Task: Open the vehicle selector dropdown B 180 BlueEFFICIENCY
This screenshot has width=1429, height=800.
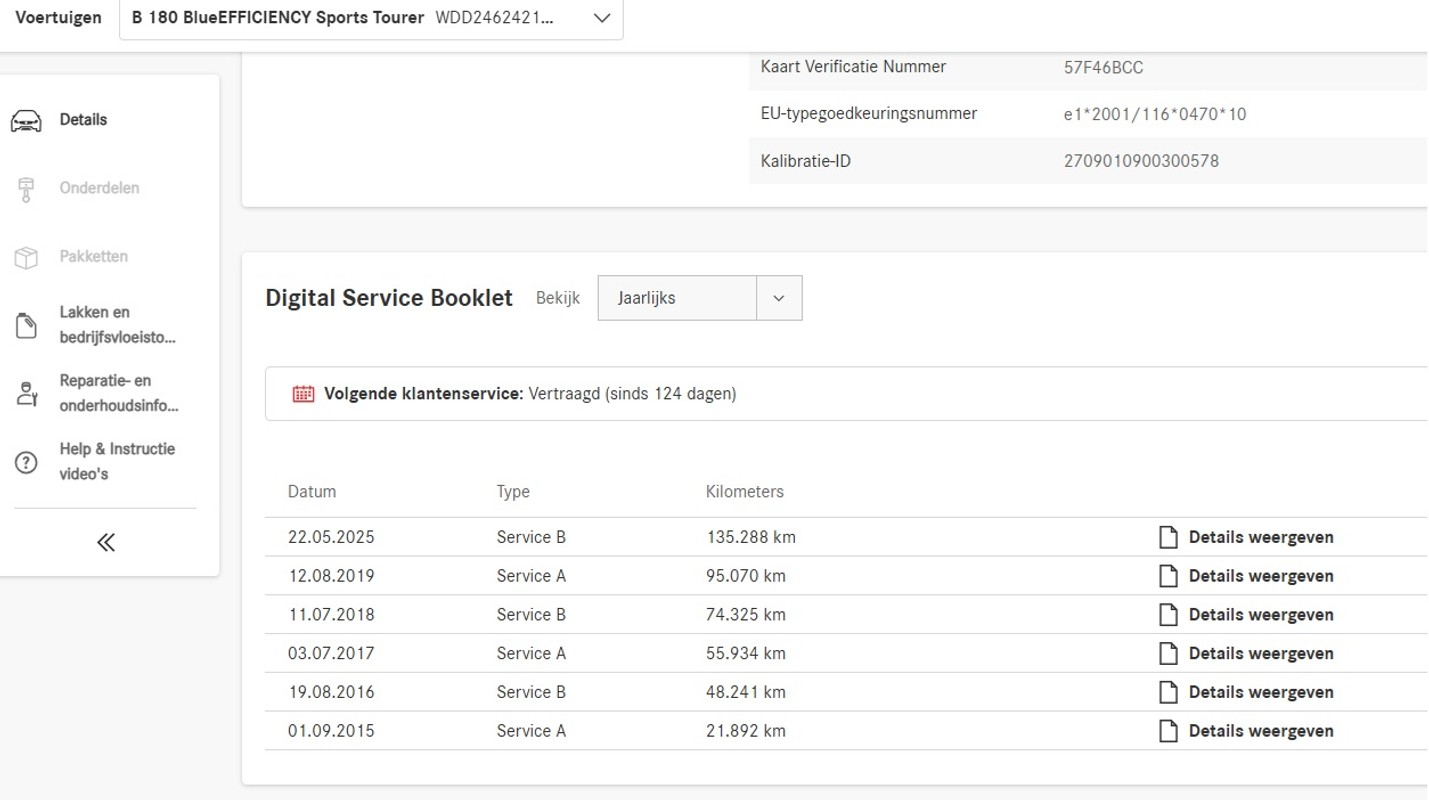Action: pos(371,19)
